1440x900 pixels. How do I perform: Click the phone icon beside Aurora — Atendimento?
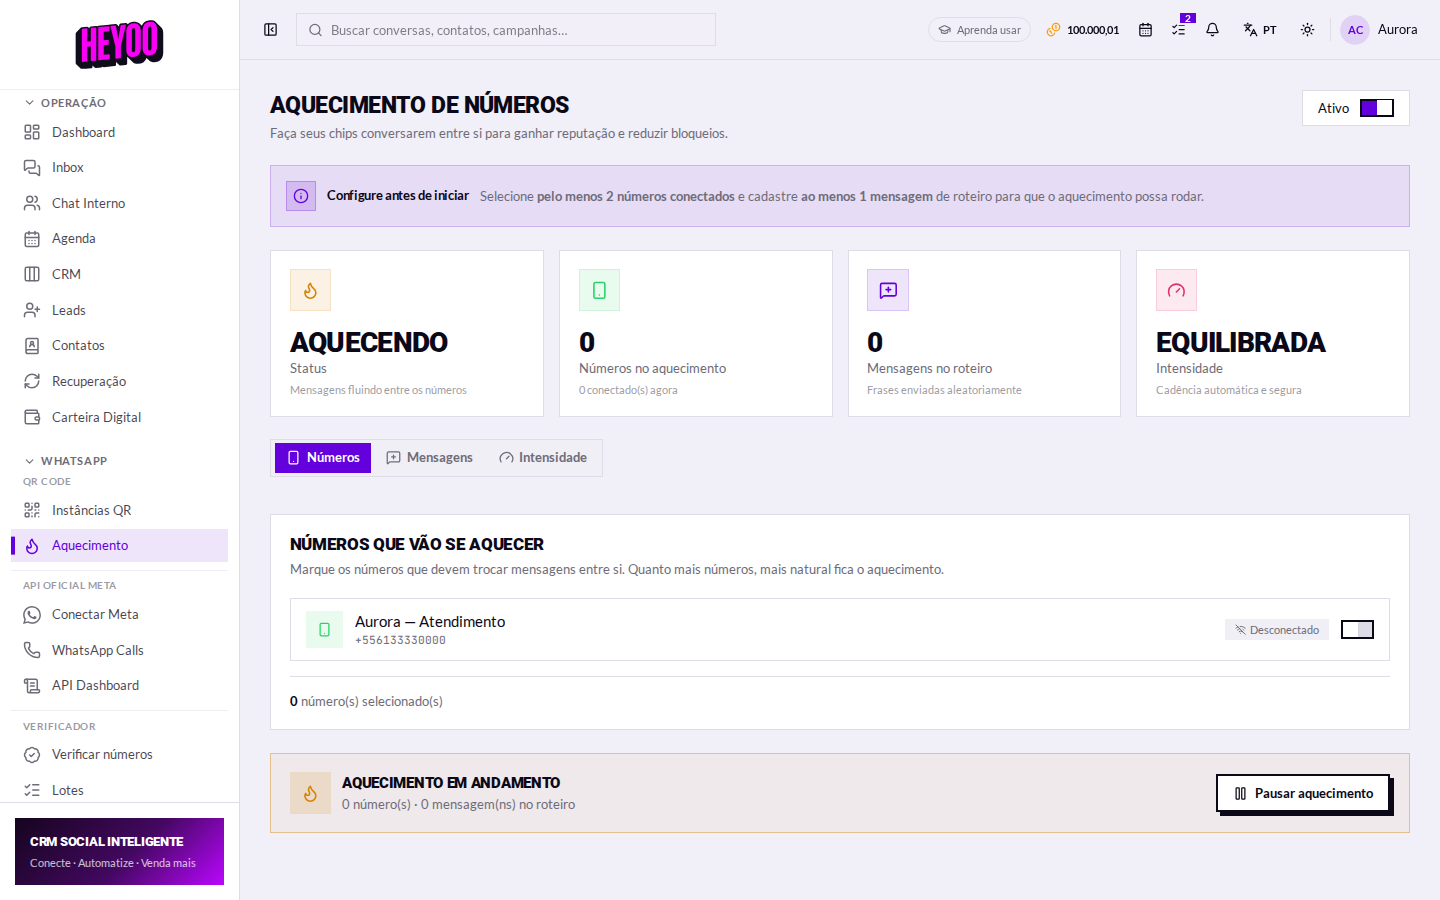coord(324,630)
